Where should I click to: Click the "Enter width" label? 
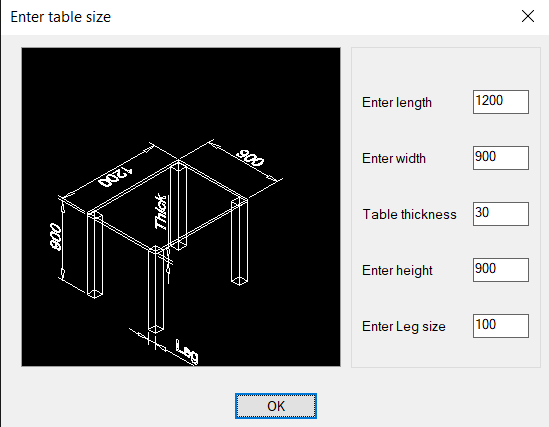point(394,159)
